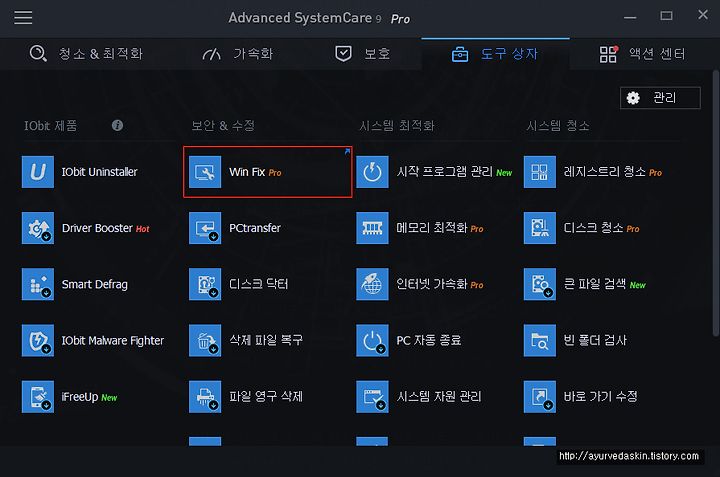Viewport: 720px width, 477px height.
Task: Open 시작 프로그램 관리 icon
Action: click(372, 172)
